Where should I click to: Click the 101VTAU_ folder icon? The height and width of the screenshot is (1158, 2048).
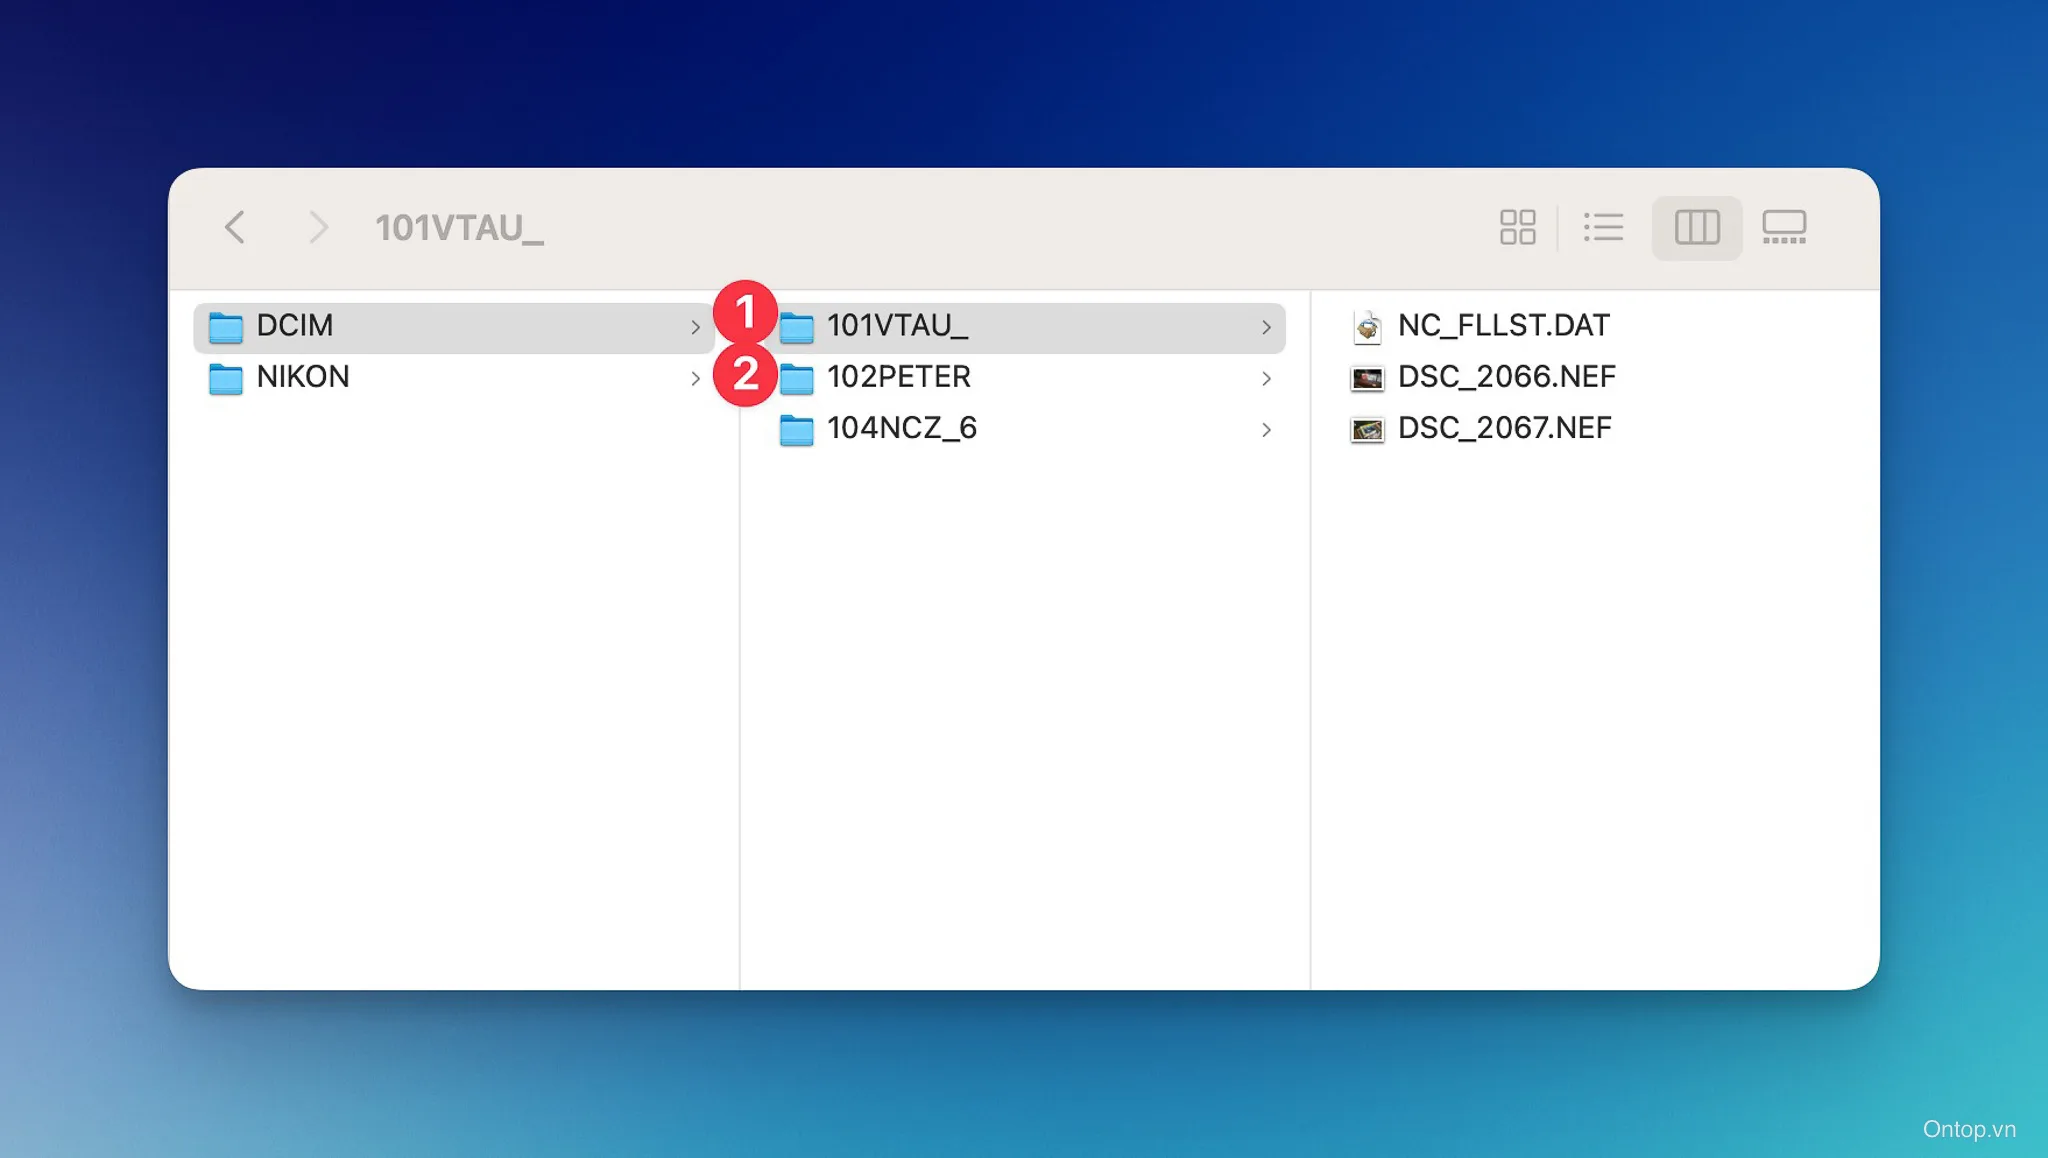coord(796,327)
